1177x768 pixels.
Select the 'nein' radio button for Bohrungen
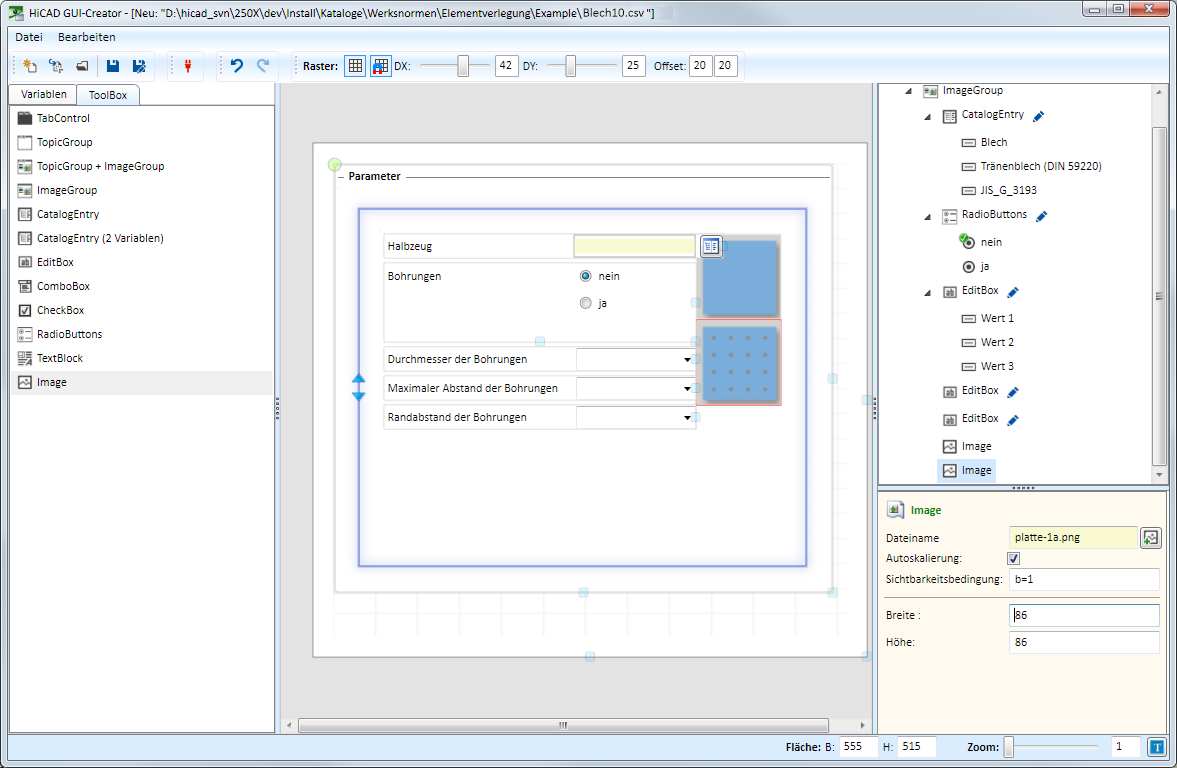[585, 276]
